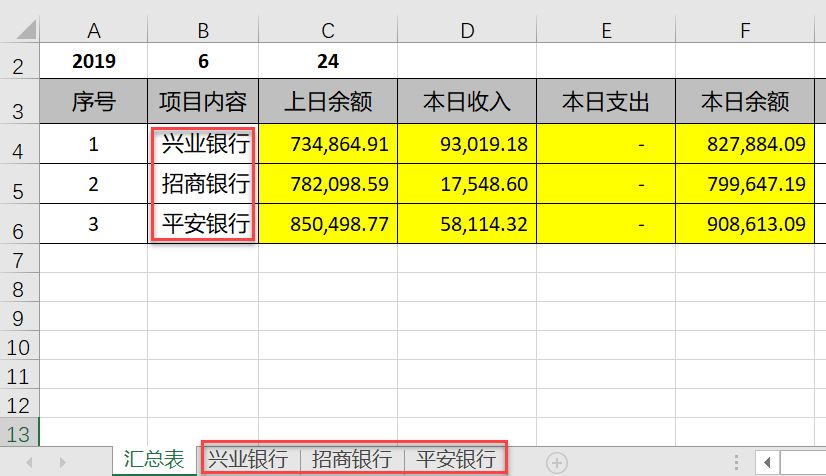
Task: Click cell 799,647.19
Action: tap(745, 184)
